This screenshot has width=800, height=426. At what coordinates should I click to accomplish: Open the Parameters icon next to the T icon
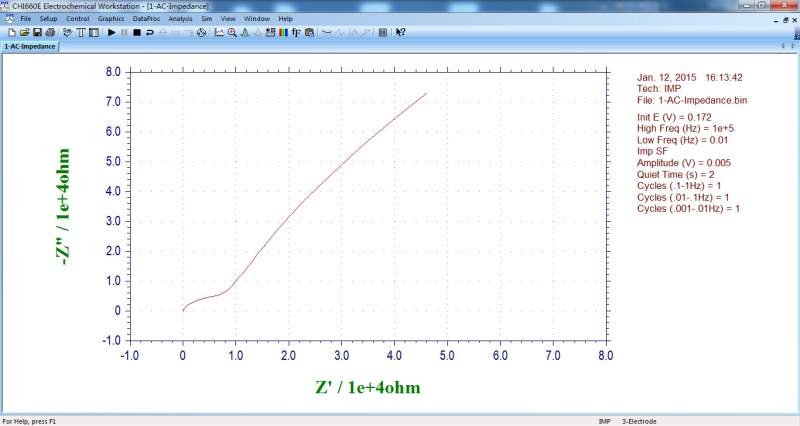(94, 32)
